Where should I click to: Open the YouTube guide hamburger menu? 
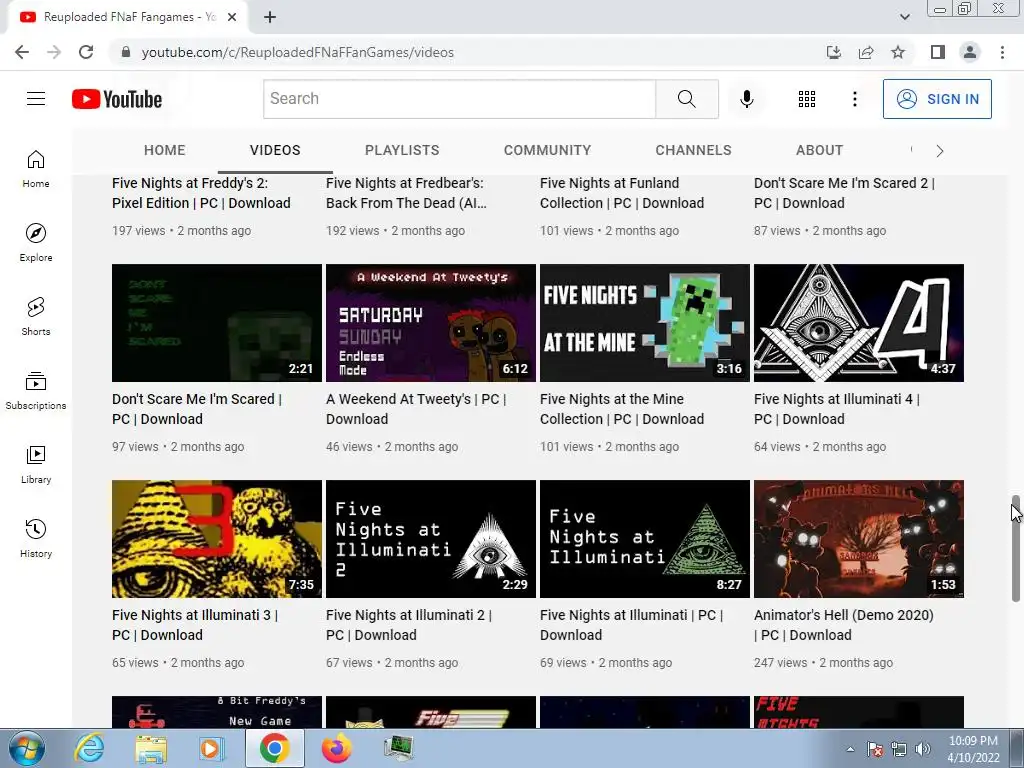(x=36, y=99)
